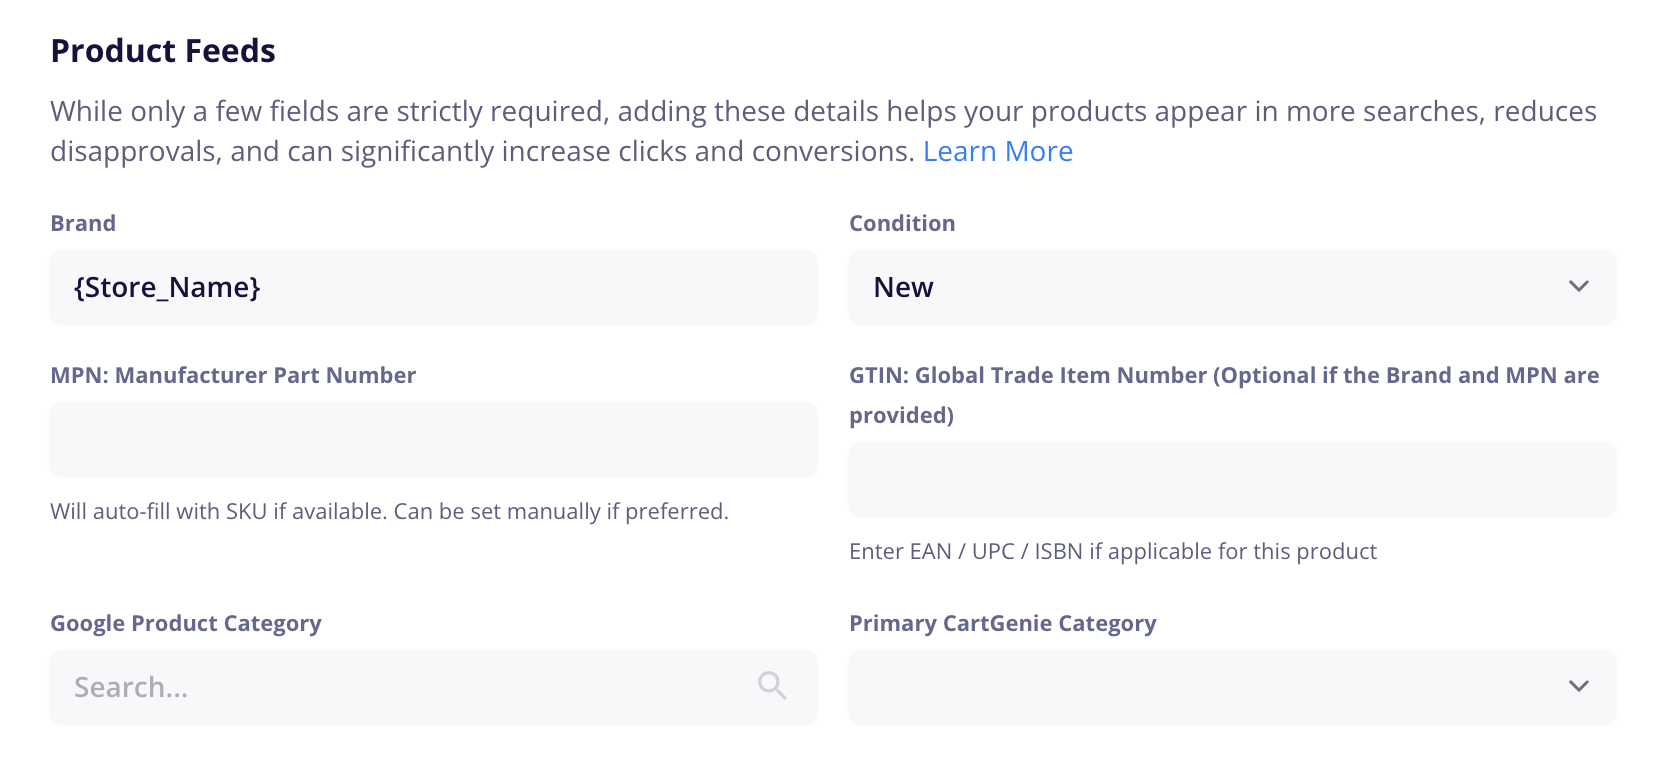Screen dimensions: 1670x770
Task: Click the Google Product Category label
Action: click(x=186, y=623)
